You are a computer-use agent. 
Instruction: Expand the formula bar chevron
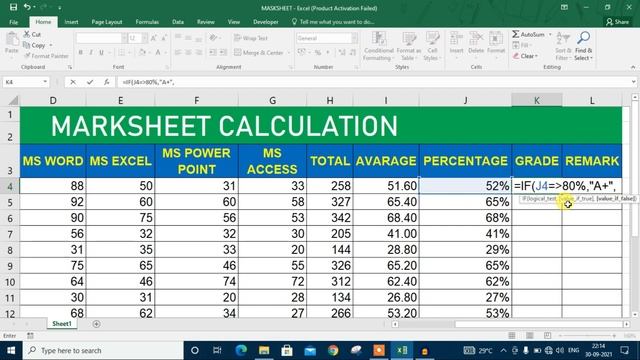[633, 82]
